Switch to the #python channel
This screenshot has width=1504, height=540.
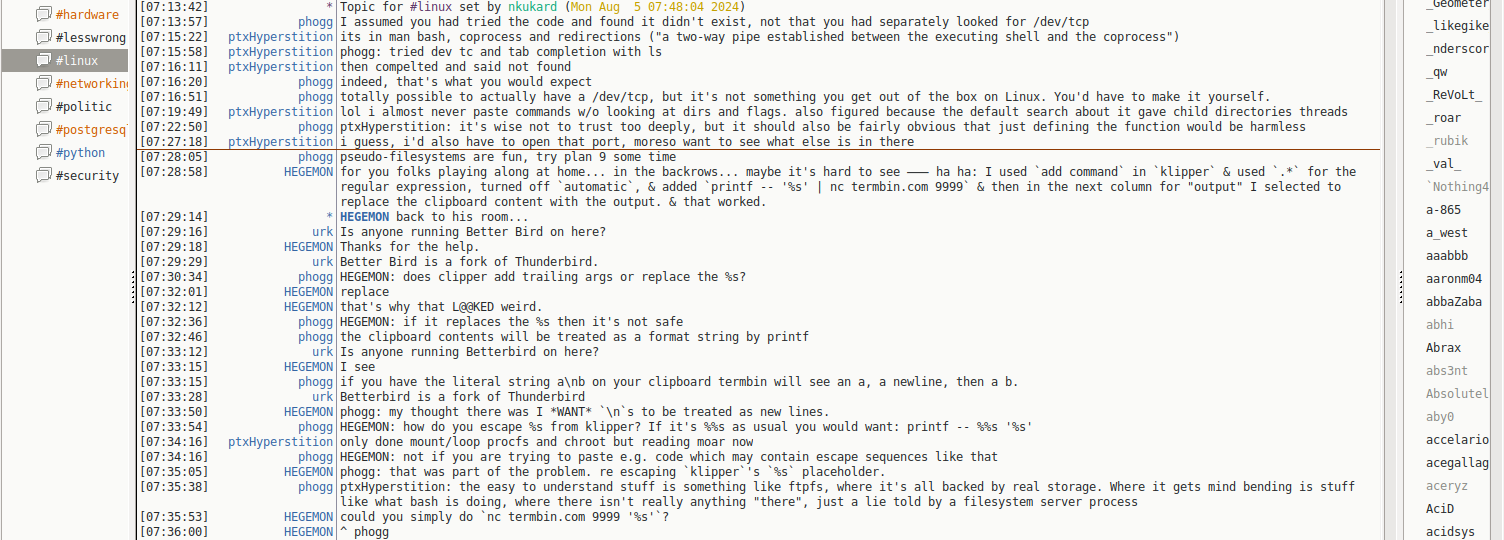click(80, 153)
